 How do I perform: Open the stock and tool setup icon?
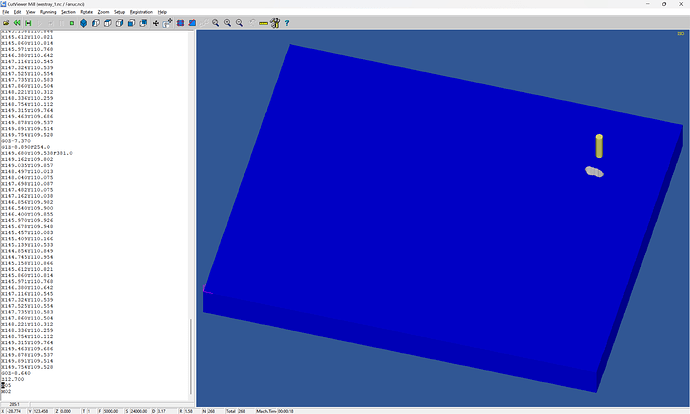275,23
